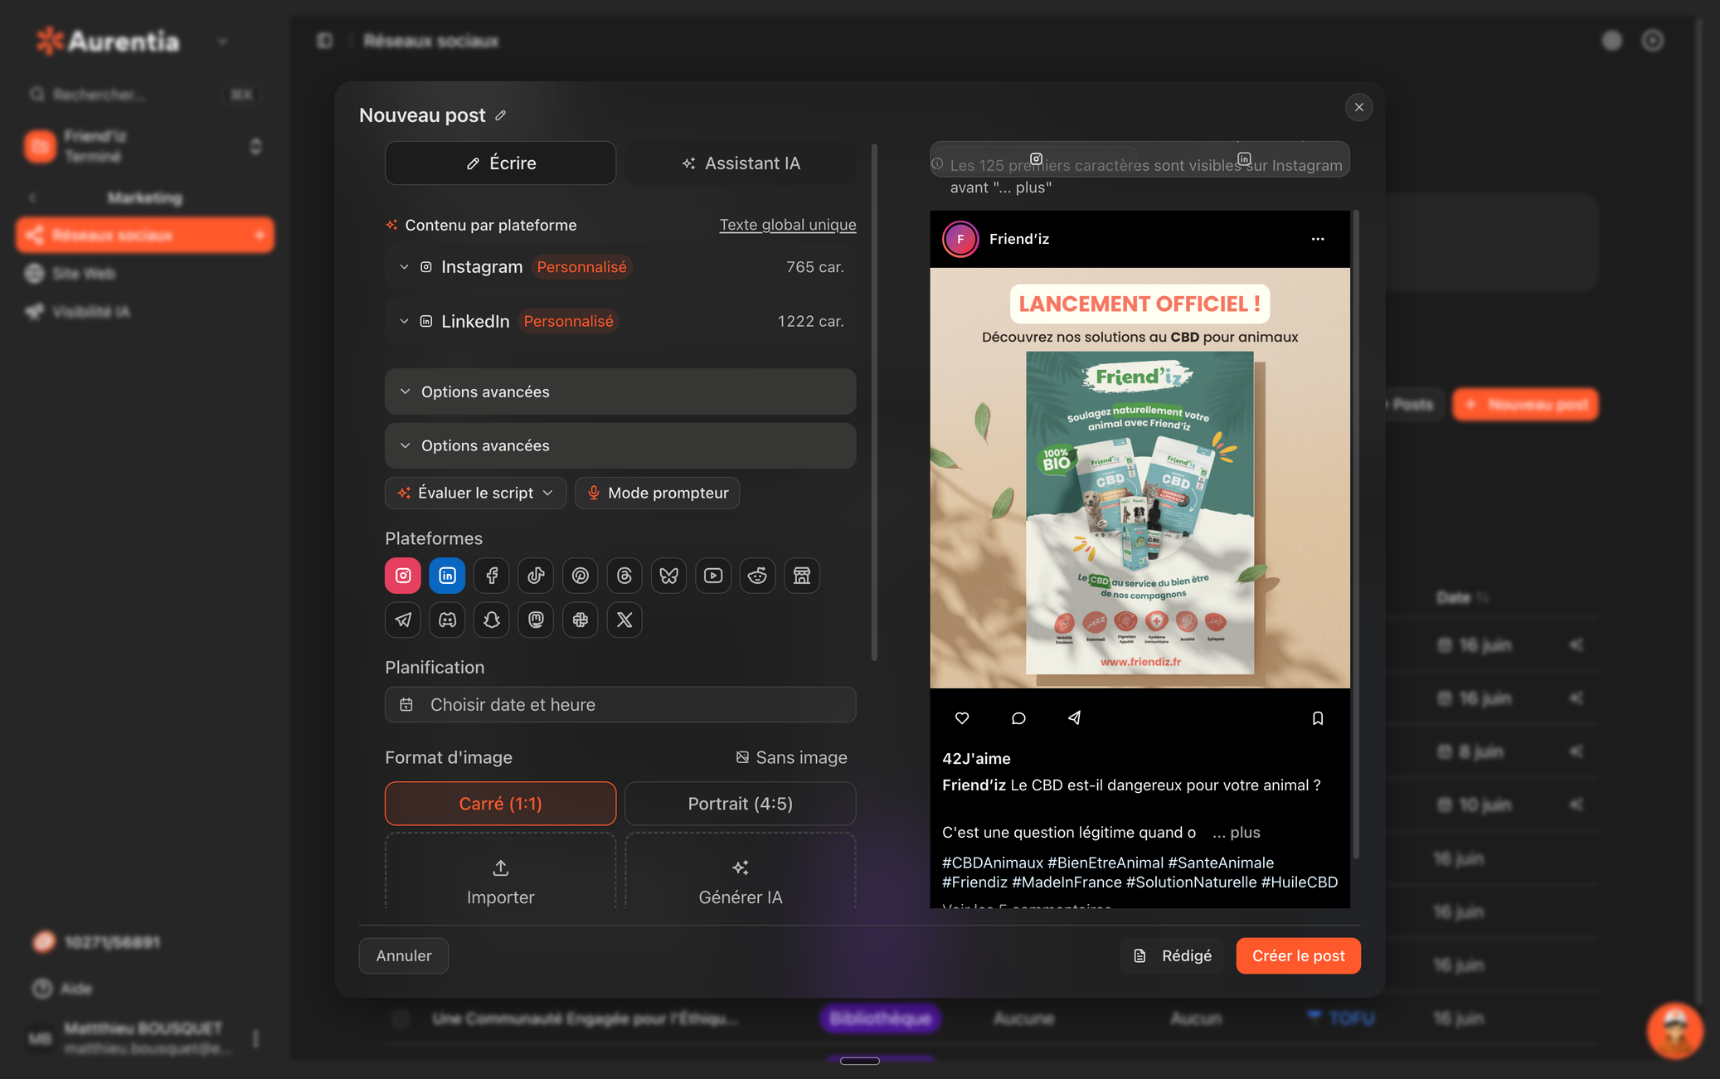Switch to the Écrire tab
Viewport: 1720px width, 1080px height.
click(x=501, y=163)
